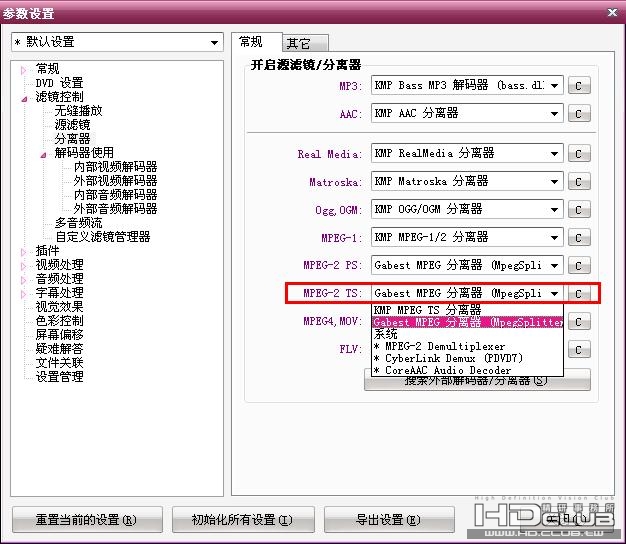Viewport: 626px width, 544px height.
Task: Choose CoreAAC Audio Decoder option
Action: [x=467, y=370]
